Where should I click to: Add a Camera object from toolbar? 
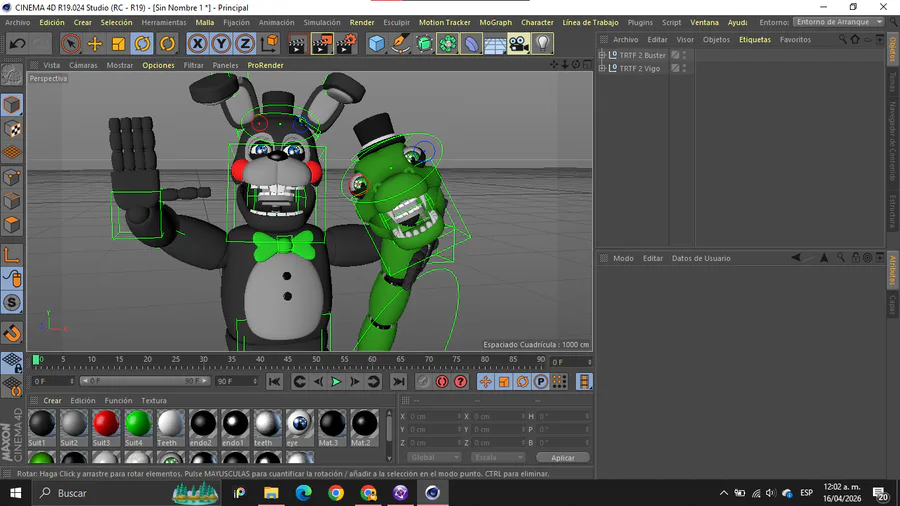518,43
